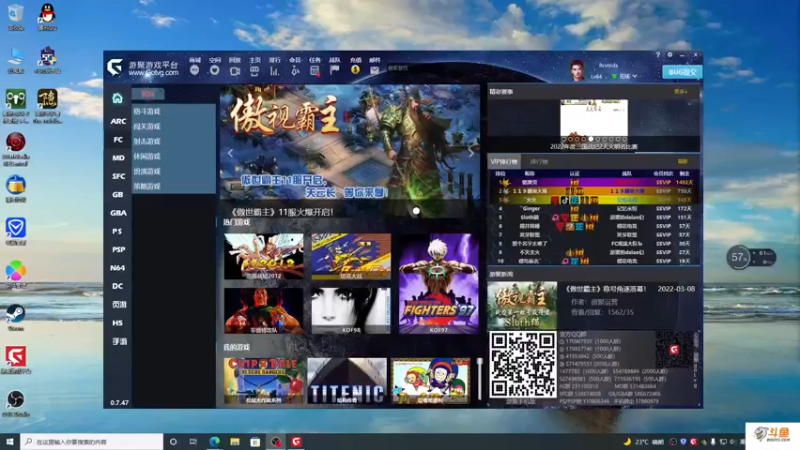This screenshot has width=800, height=450.
Task: Select ARC platform tab
Action: pos(118,121)
